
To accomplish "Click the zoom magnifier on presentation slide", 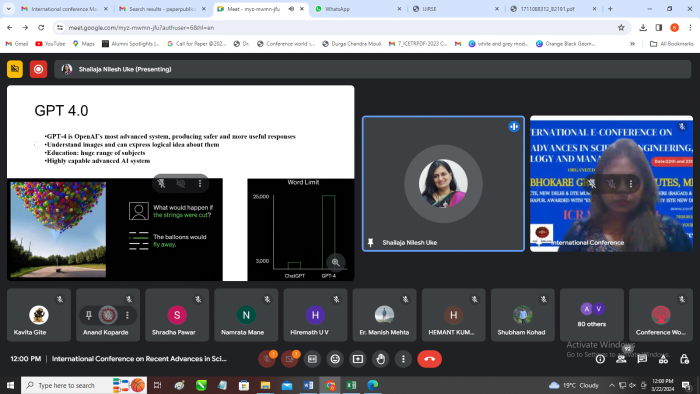I will (x=335, y=262).
